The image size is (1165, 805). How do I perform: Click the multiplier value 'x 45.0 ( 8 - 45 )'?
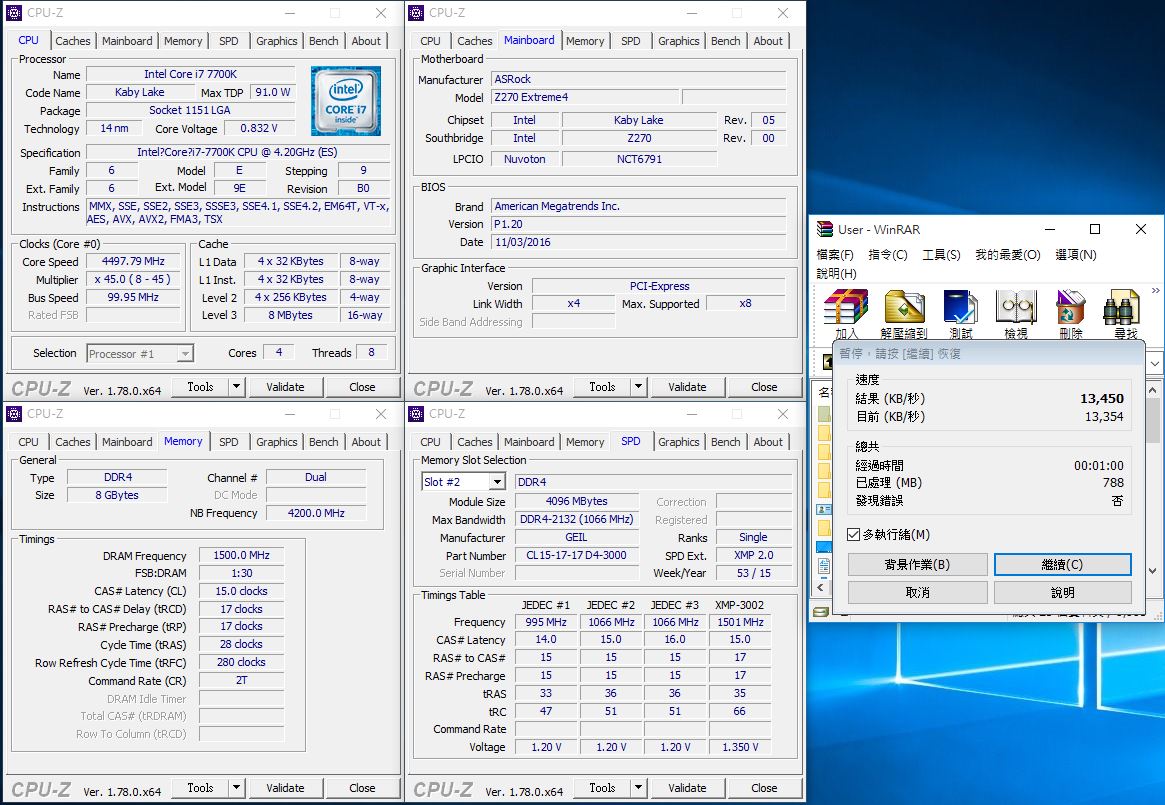(x=133, y=279)
